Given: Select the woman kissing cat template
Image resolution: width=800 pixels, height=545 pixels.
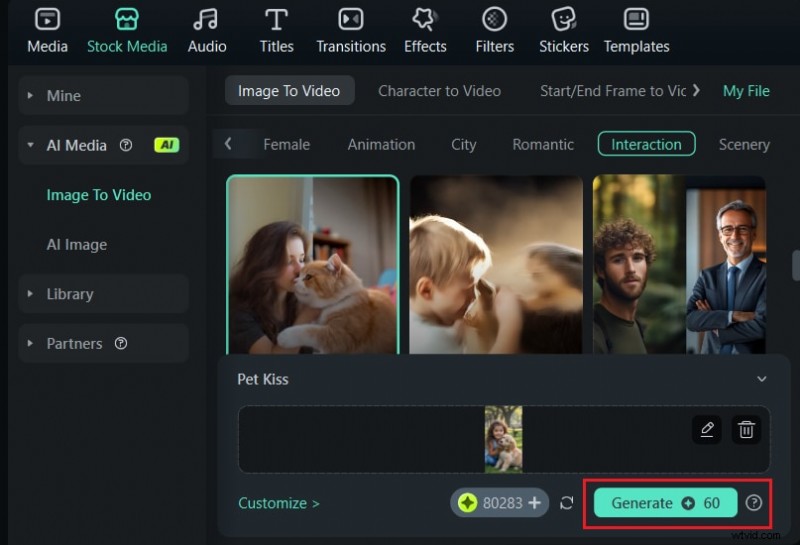Looking at the screenshot, I should pyautogui.click(x=313, y=265).
